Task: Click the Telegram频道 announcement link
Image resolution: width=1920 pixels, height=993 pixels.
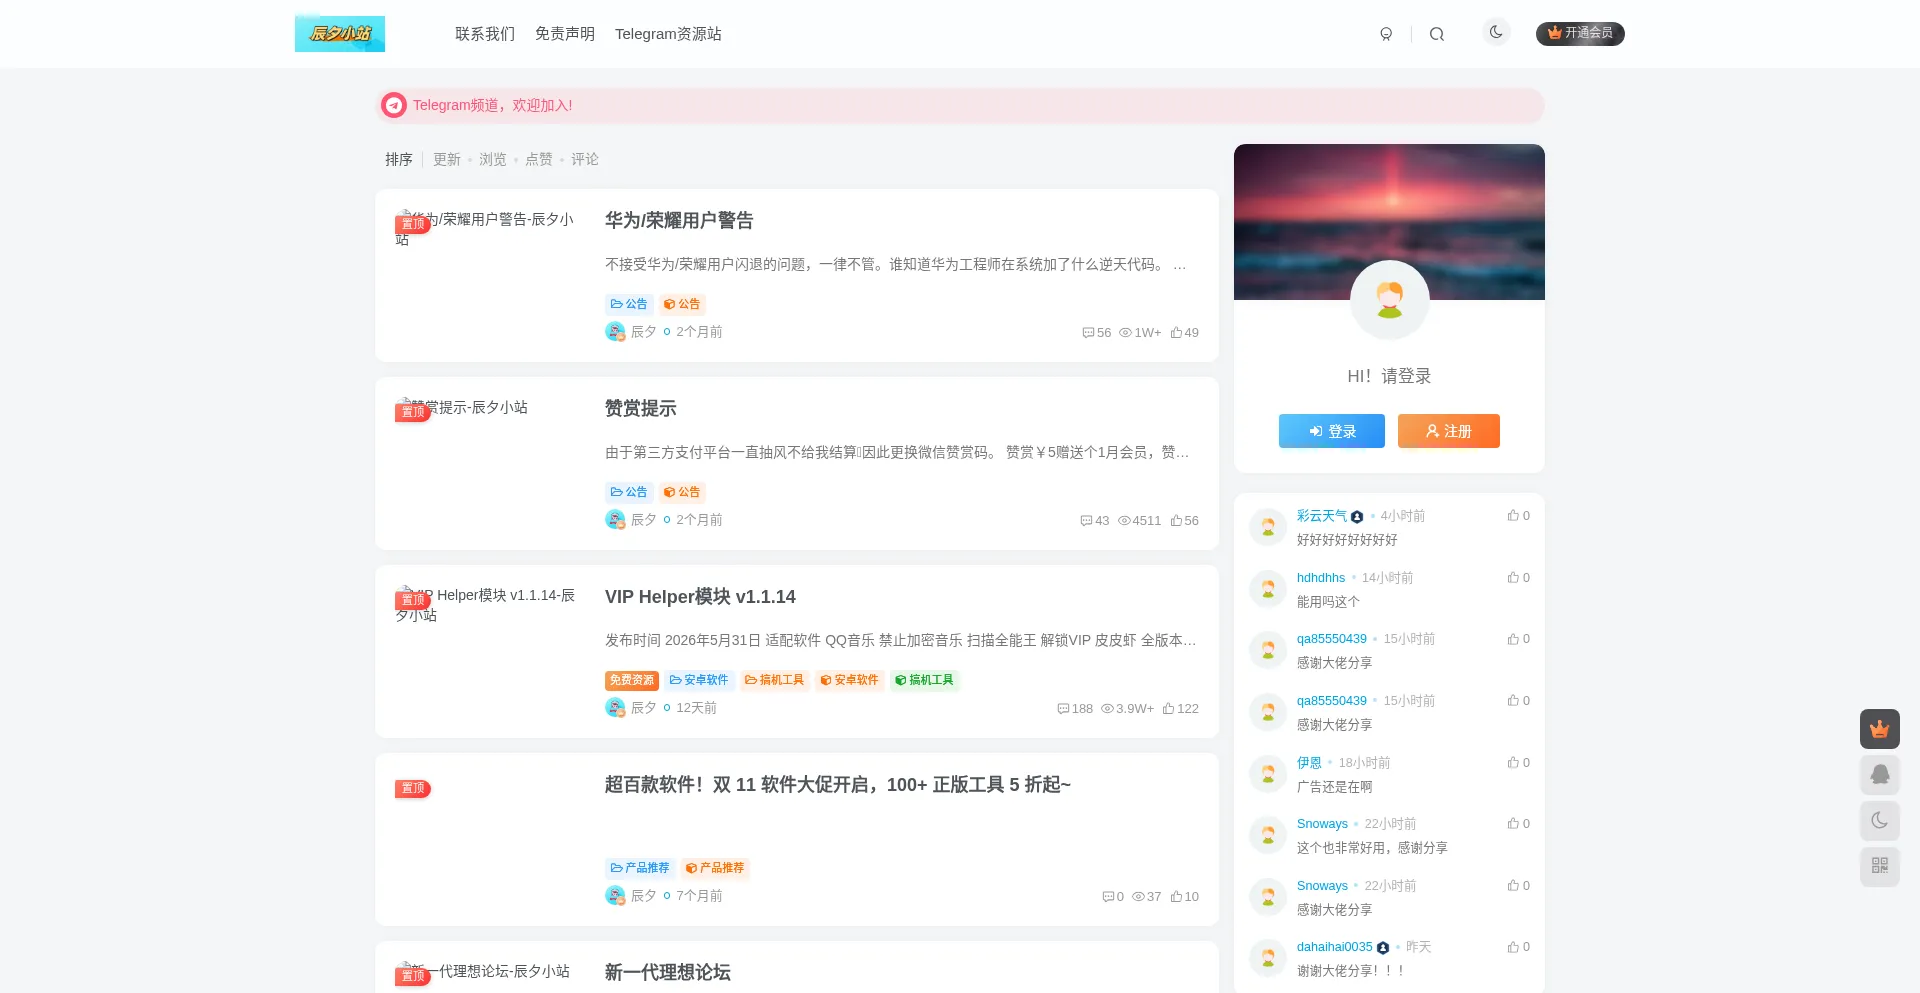Action: (492, 105)
